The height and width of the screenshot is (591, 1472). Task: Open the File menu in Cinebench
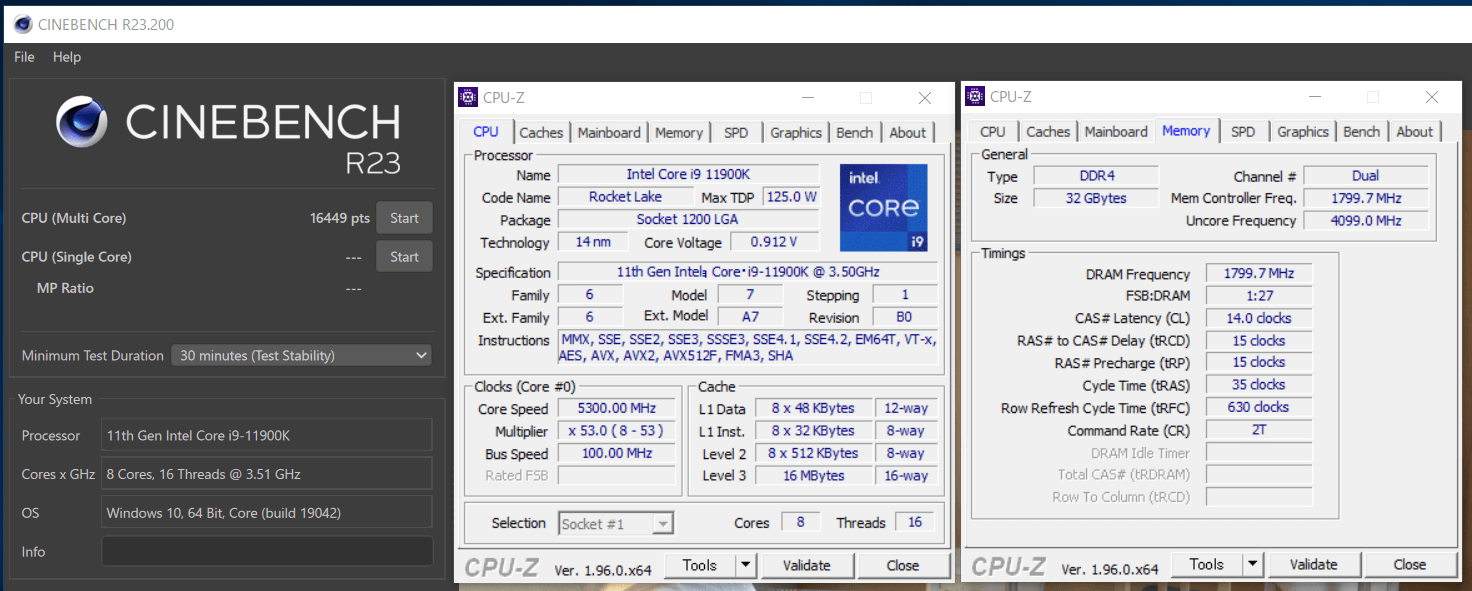pyautogui.click(x=24, y=57)
